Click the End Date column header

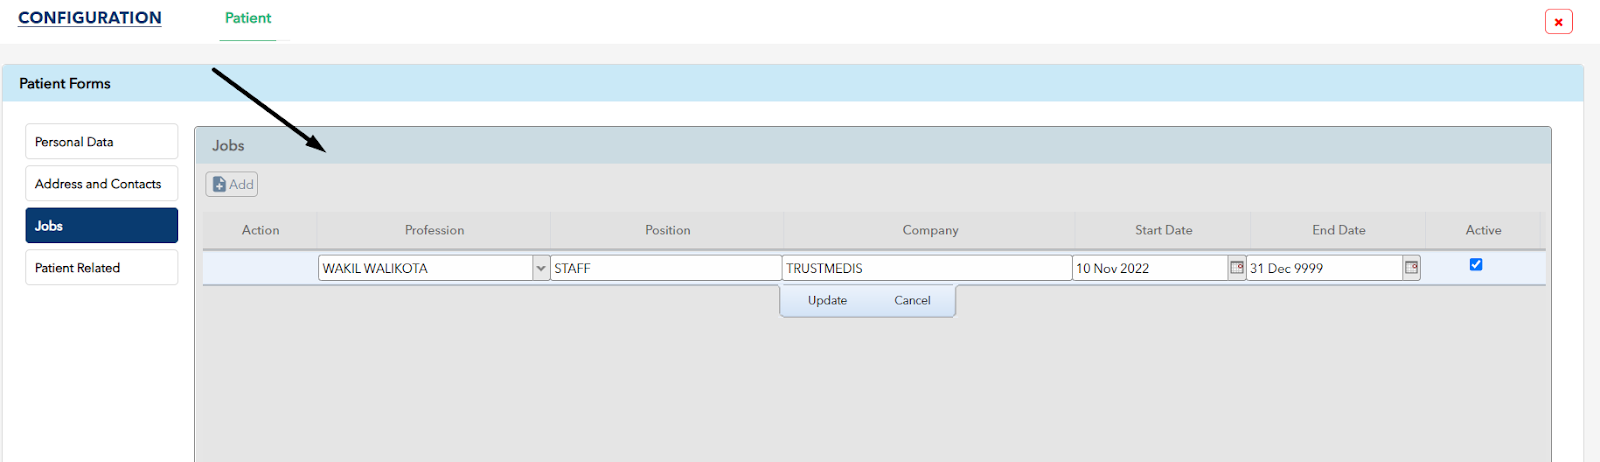(x=1338, y=230)
